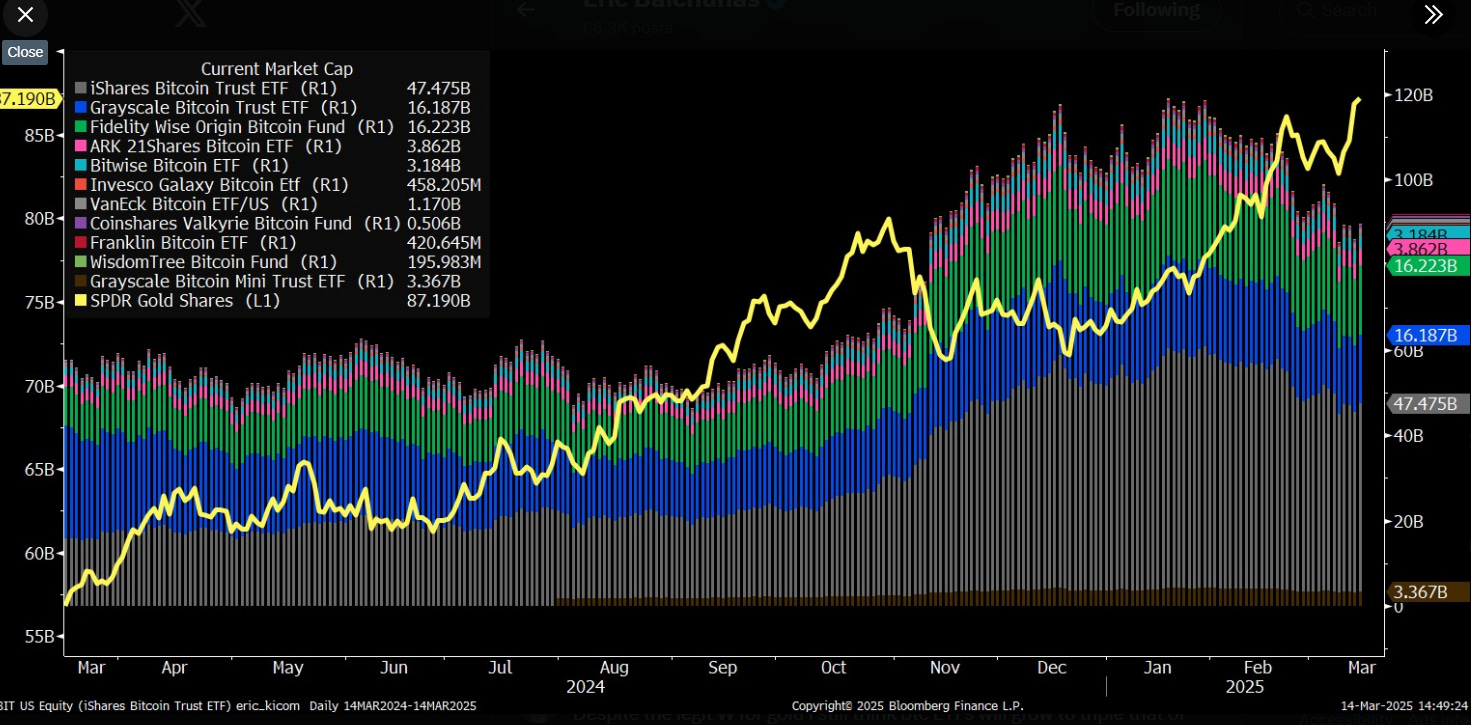Click the '2024' year label below axis
Viewport: 1471px width, 725px height.
pyautogui.click(x=585, y=688)
